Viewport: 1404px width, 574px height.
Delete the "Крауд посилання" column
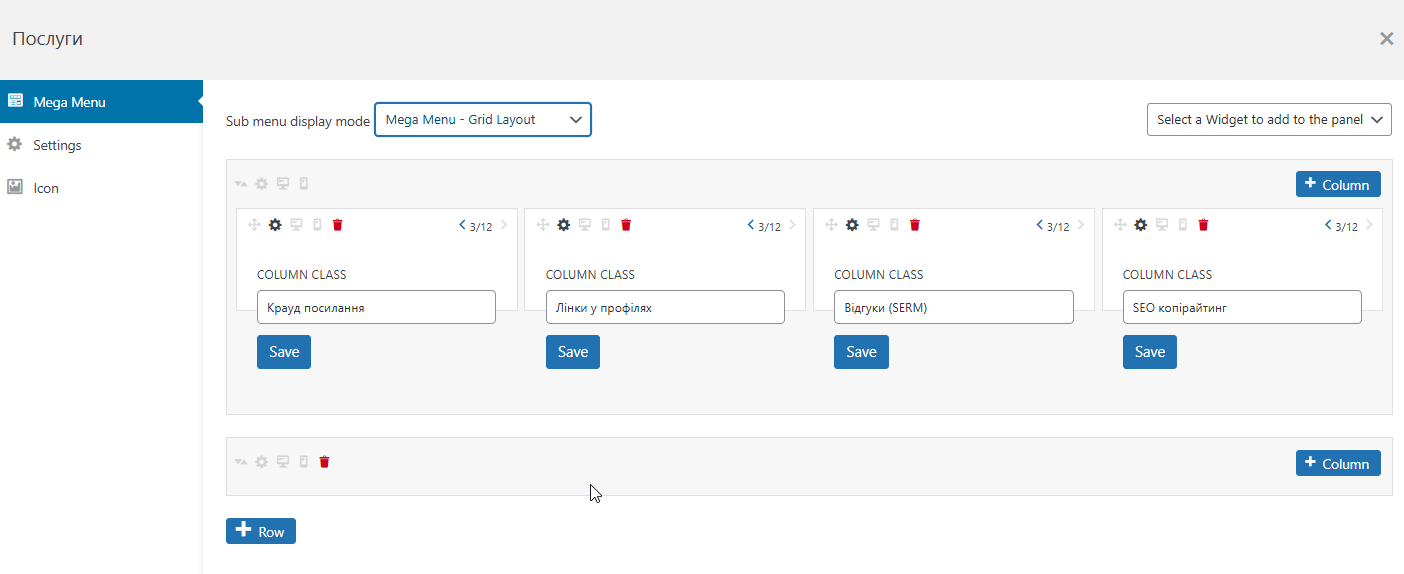(x=338, y=225)
